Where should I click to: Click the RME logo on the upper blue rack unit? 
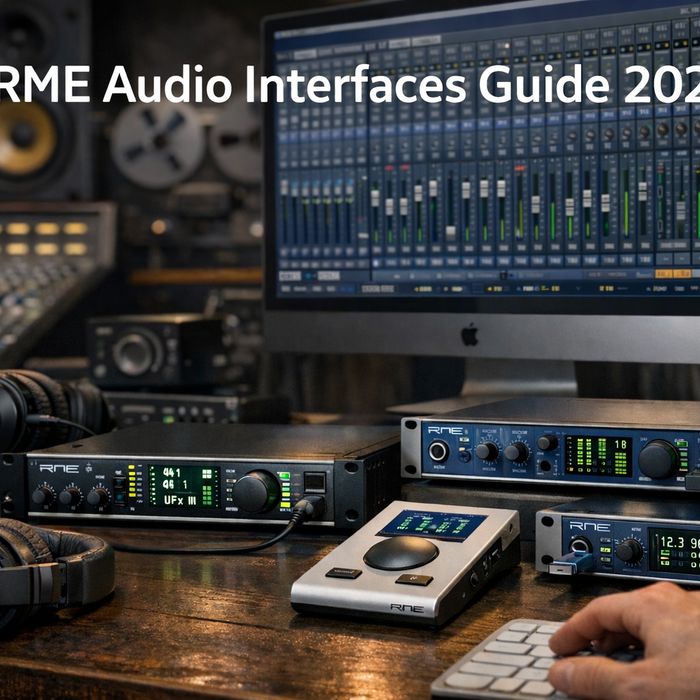(x=445, y=431)
